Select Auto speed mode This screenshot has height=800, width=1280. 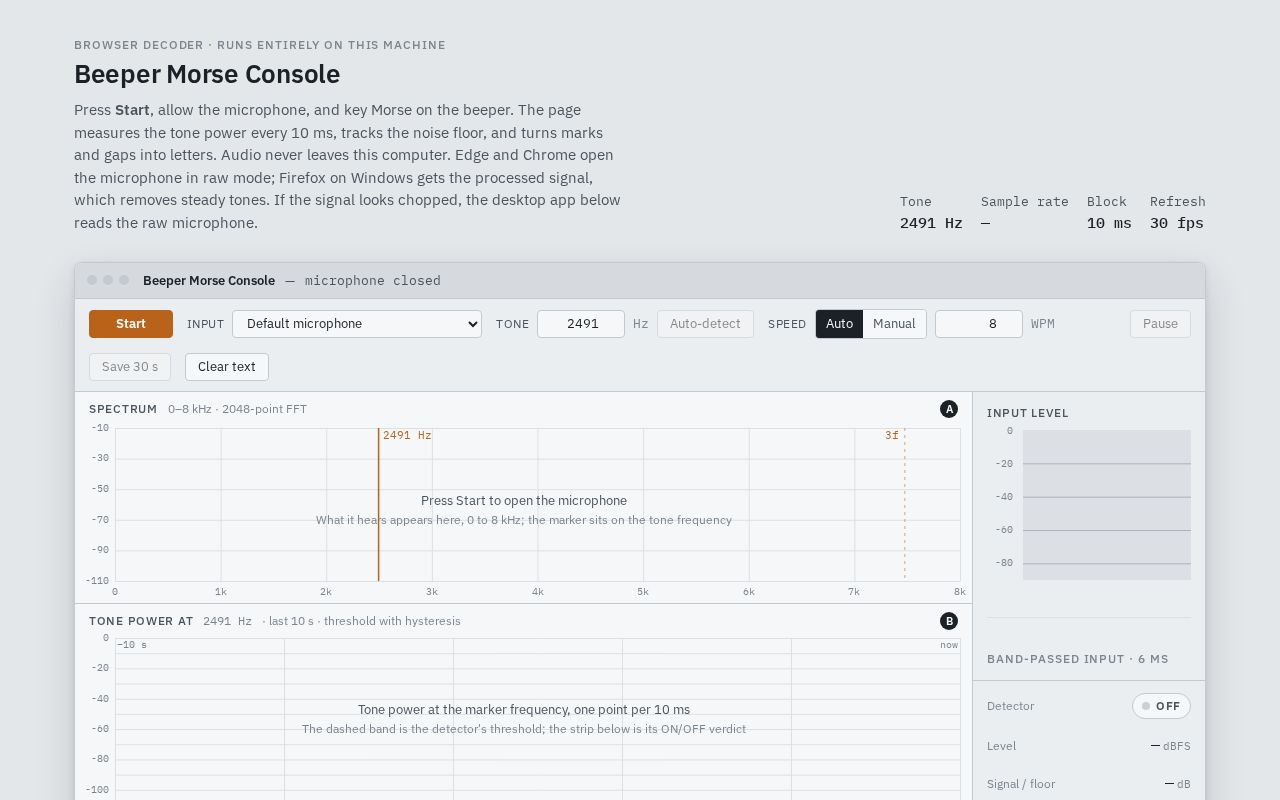point(839,324)
